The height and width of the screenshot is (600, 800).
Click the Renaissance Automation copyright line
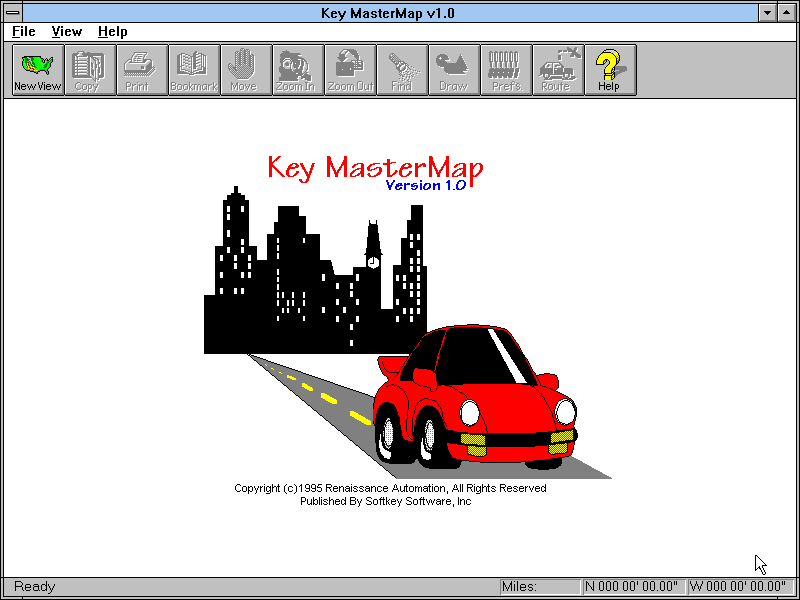pyautogui.click(x=390, y=488)
